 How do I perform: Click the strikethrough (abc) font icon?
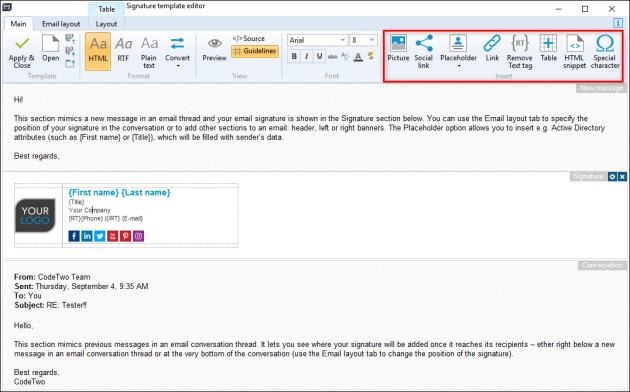click(332, 57)
